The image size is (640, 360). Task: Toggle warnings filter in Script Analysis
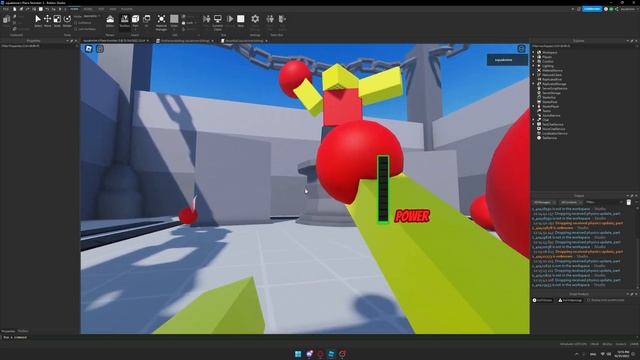[x=570, y=300]
